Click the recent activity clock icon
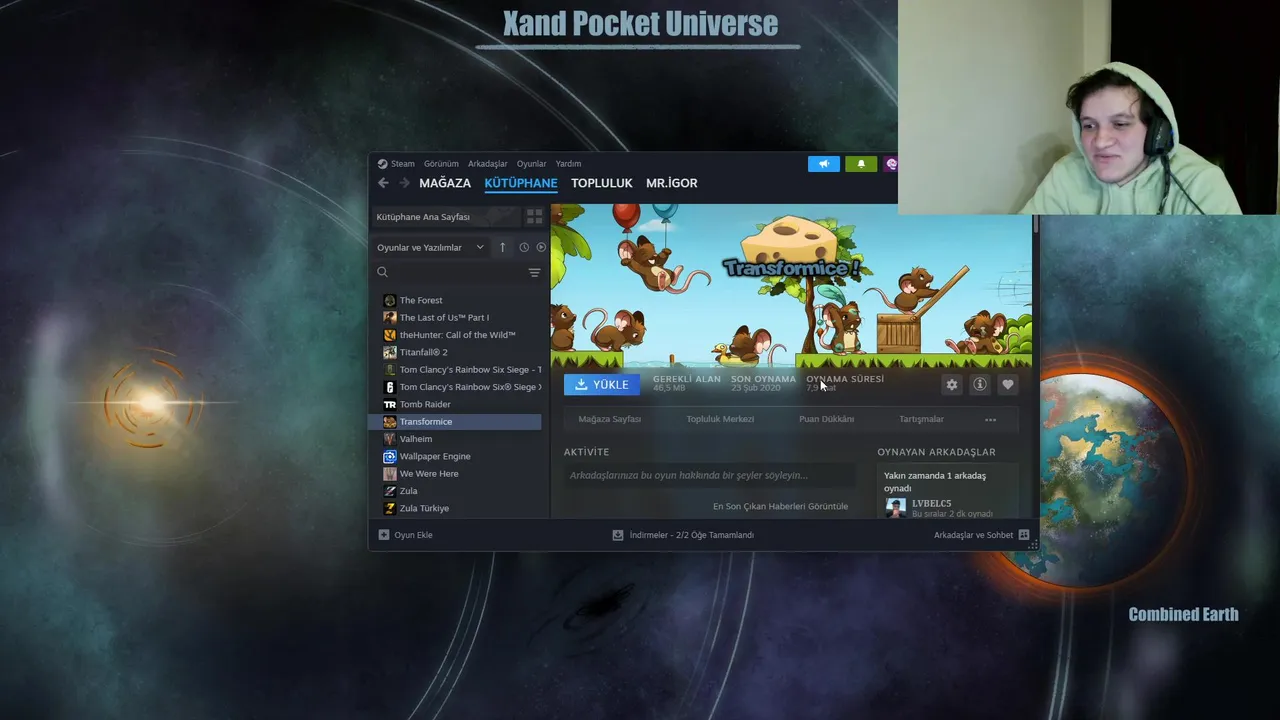The height and width of the screenshot is (720, 1280). click(x=524, y=247)
